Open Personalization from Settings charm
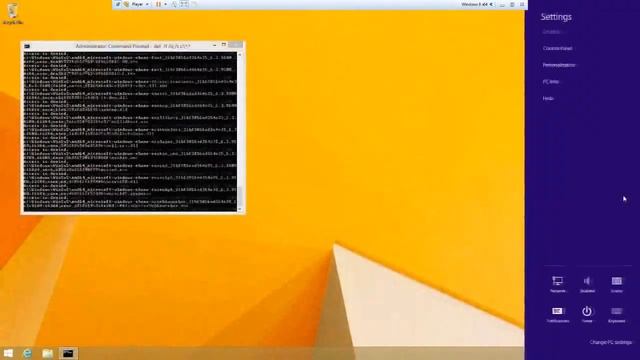 pyautogui.click(x=559, y=65)
